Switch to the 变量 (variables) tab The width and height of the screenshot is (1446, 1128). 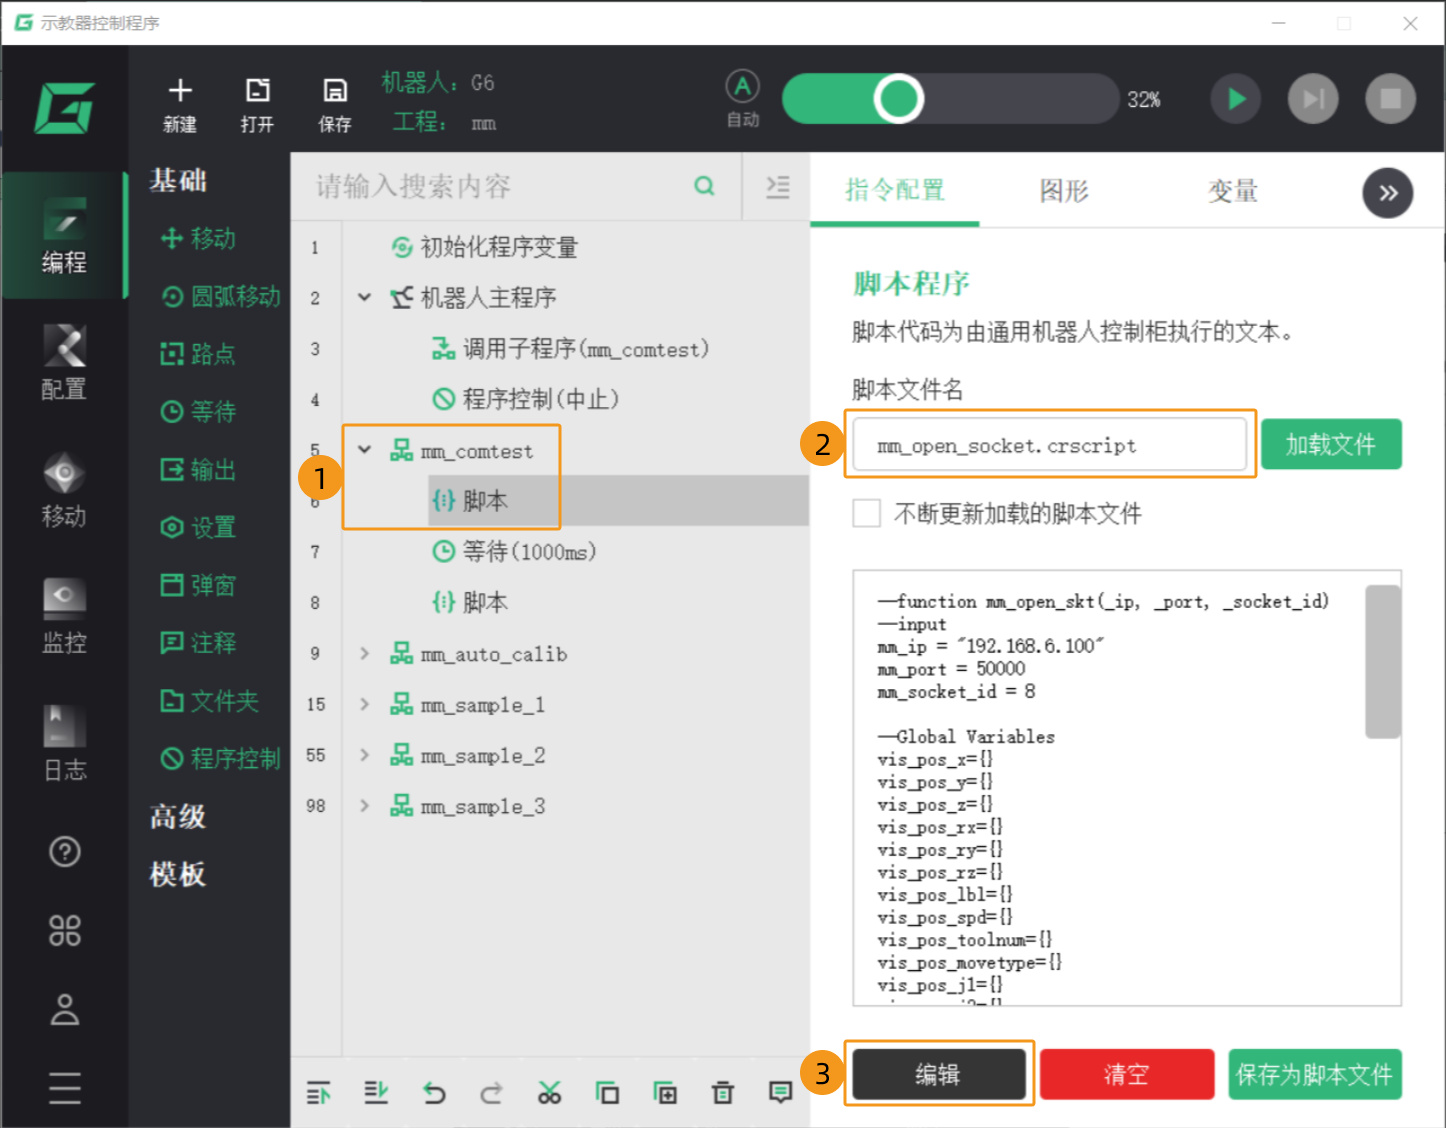click(1233, 190)
